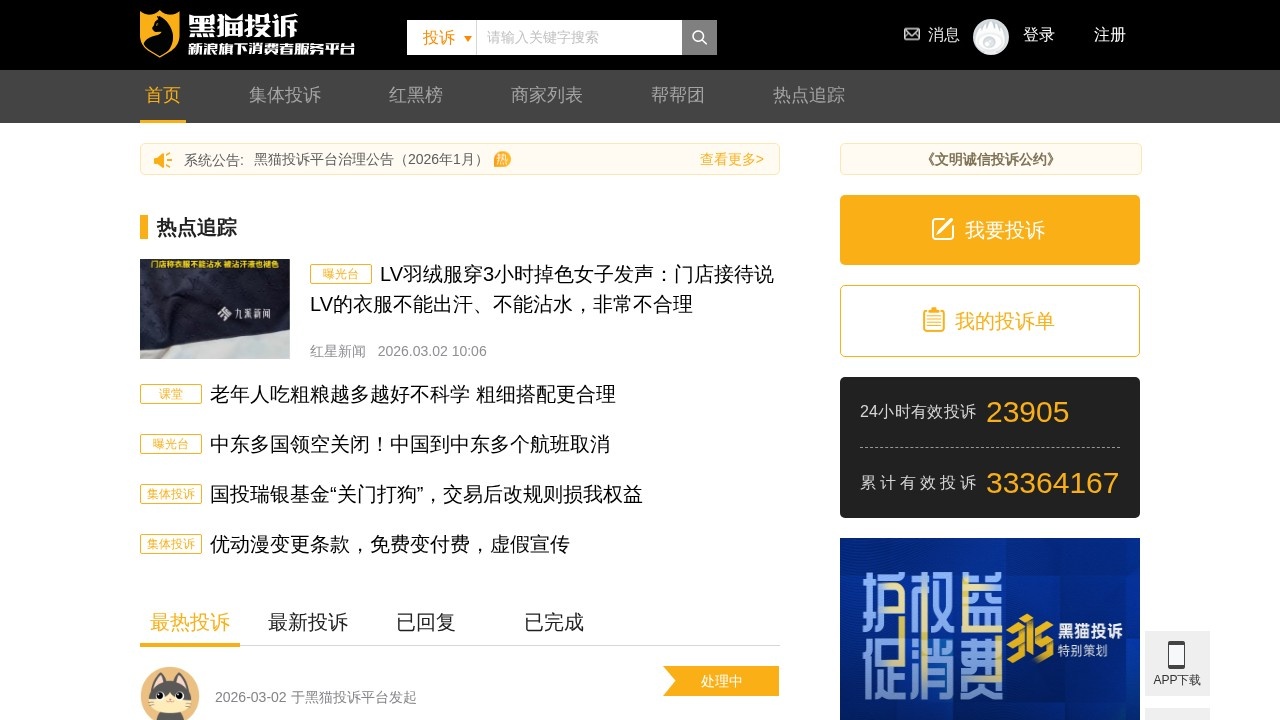Go to 集体投诉 in the navigation bar
1280x720 pixels.
coord(285,95)
